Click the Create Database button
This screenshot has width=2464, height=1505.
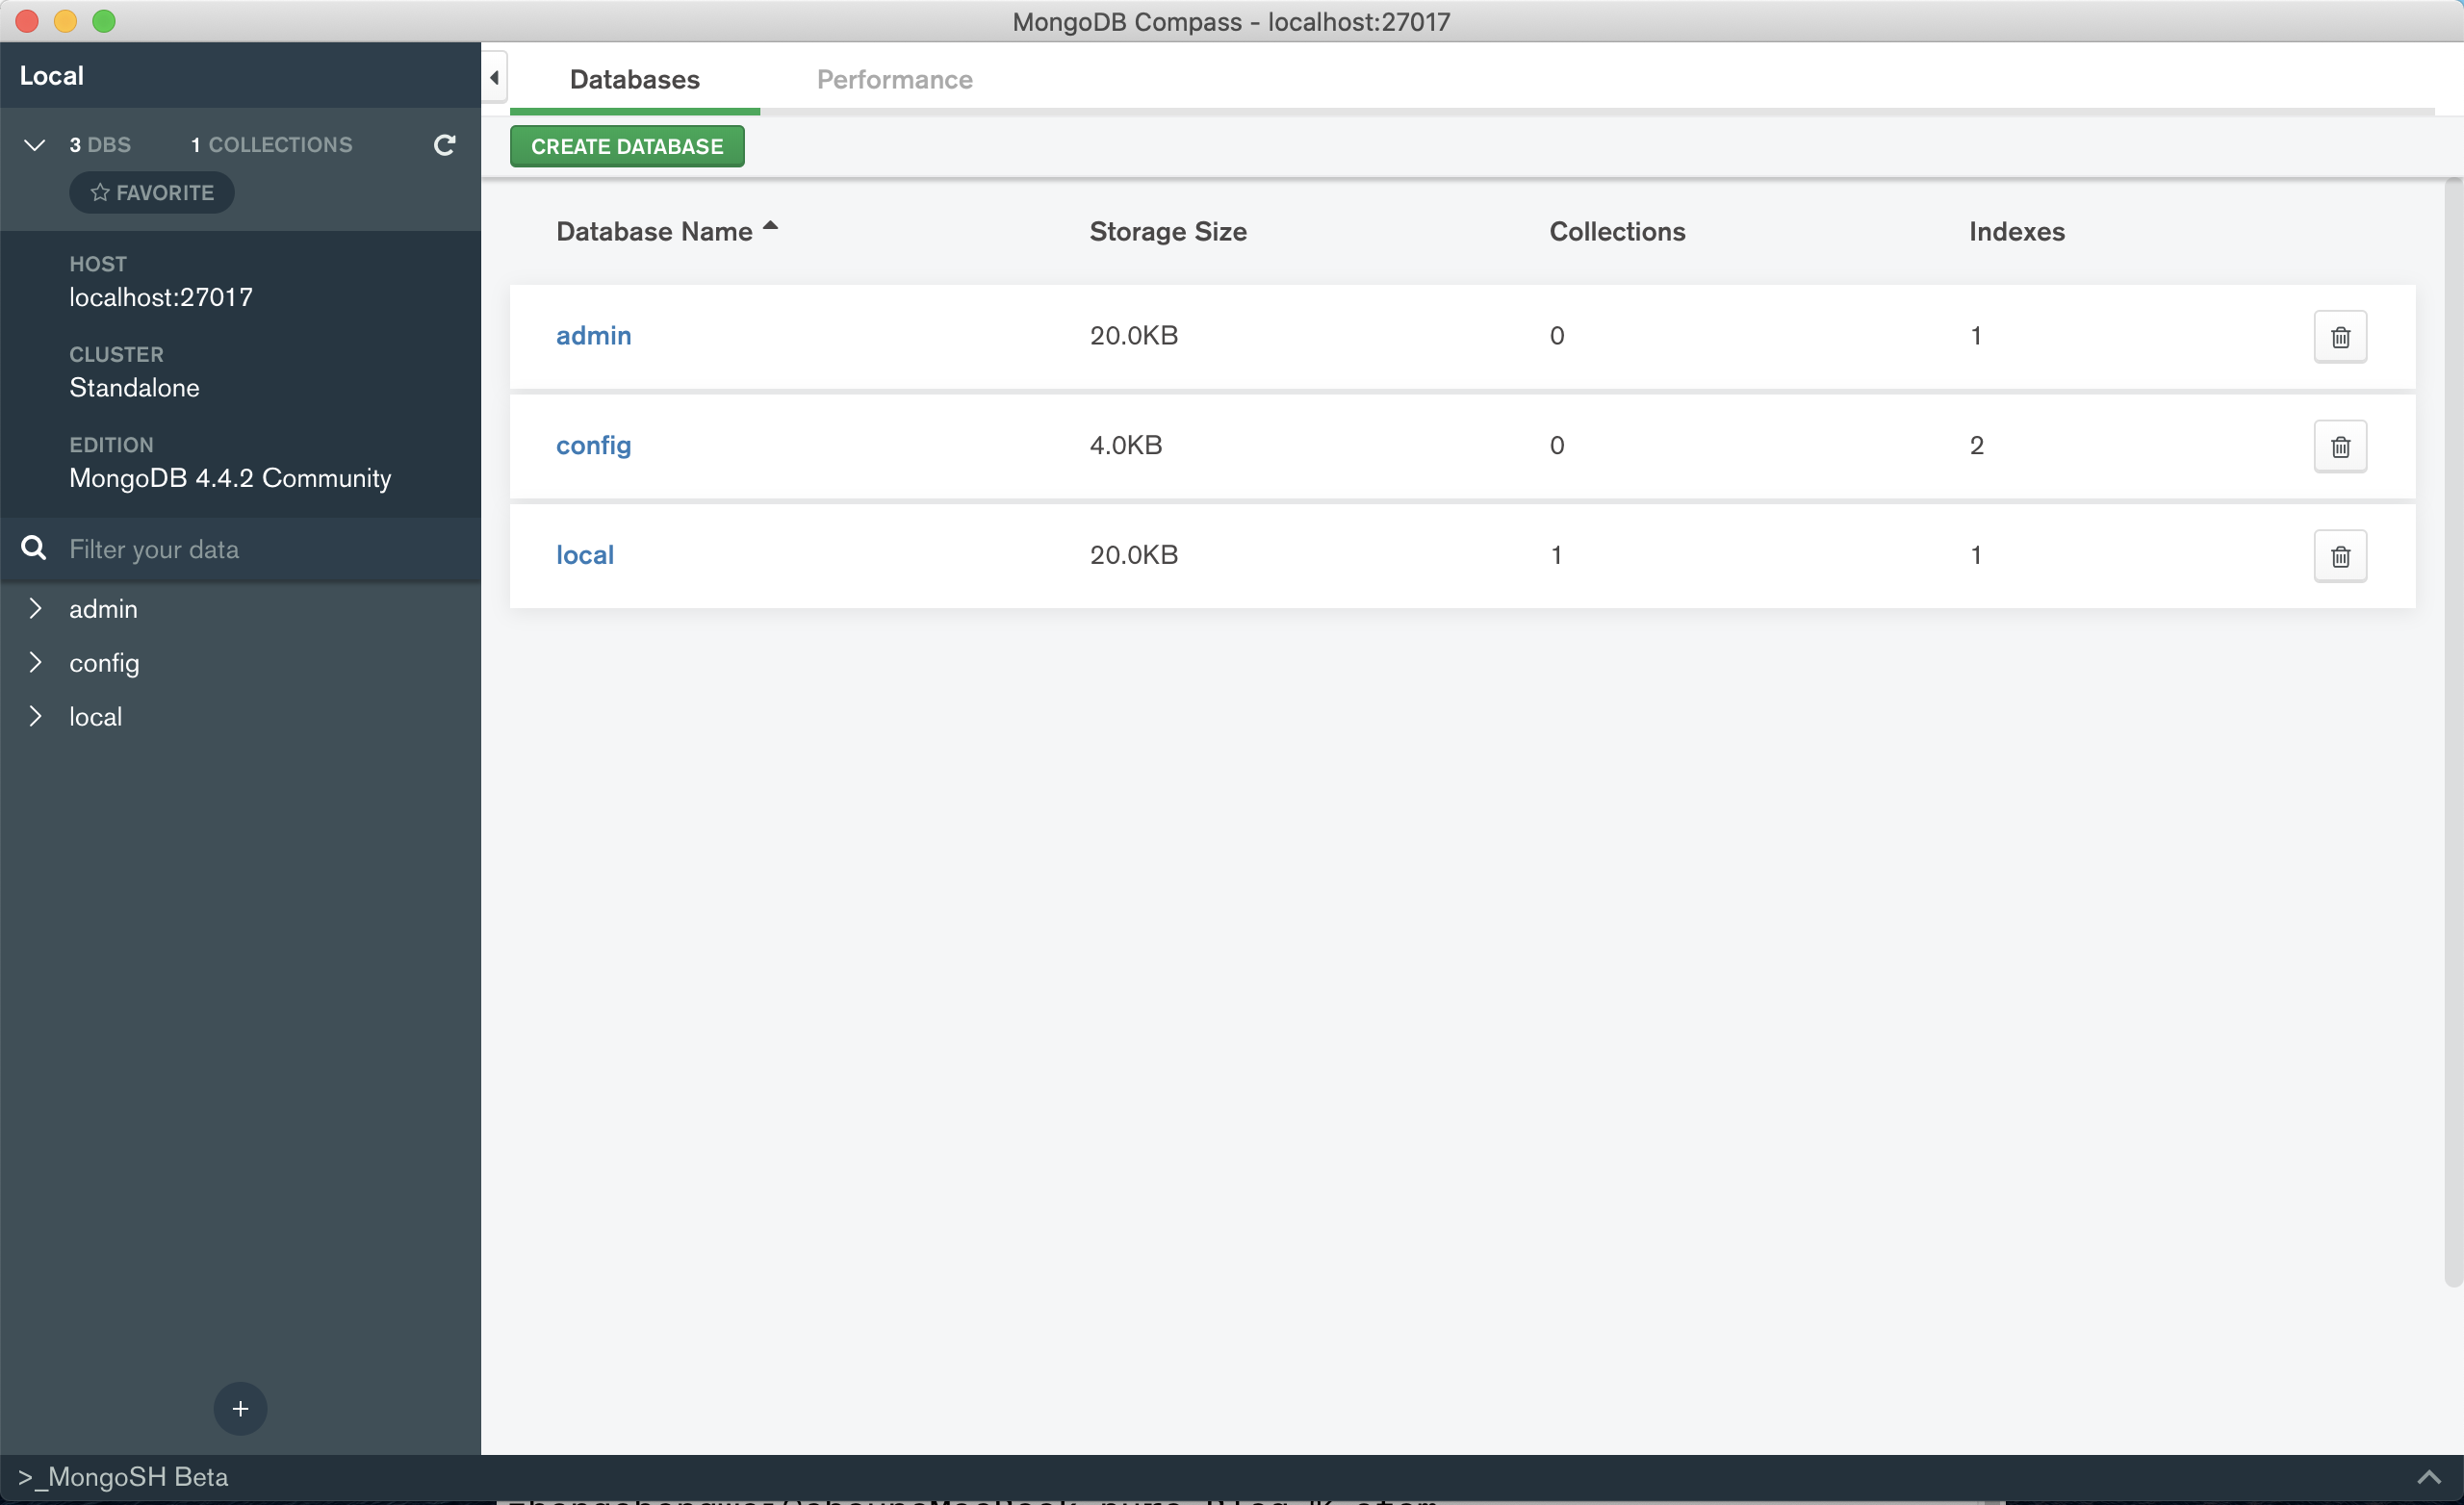(x=627, y=147)
